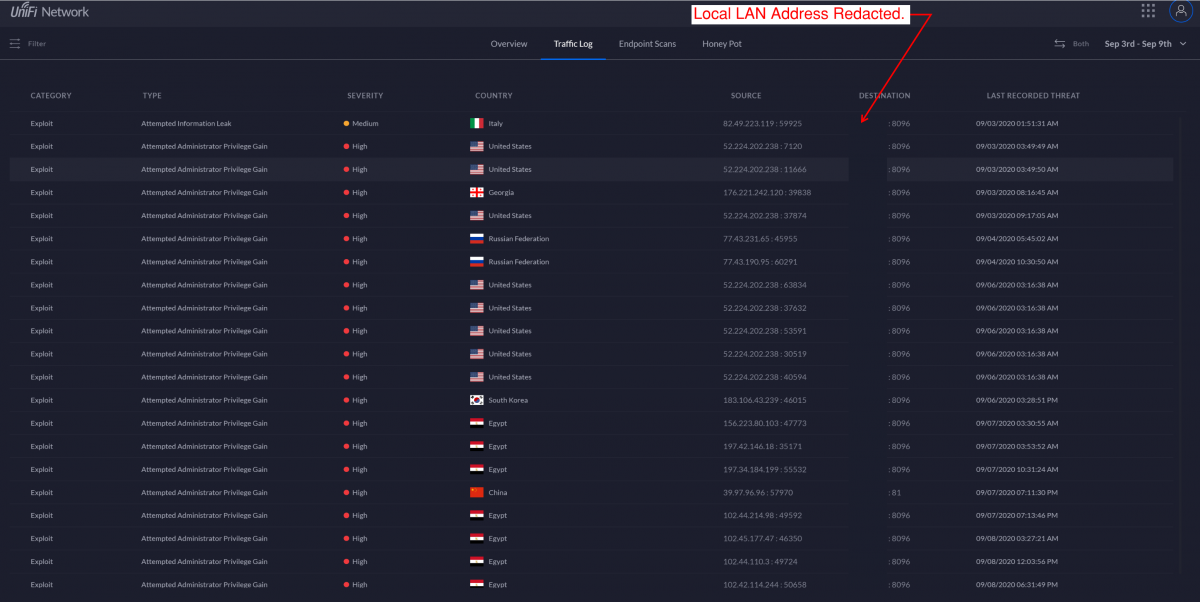Click source 176.221.242.120 : 39838
The height and width of the screenshot is (602, 1200).
[767, 192]
